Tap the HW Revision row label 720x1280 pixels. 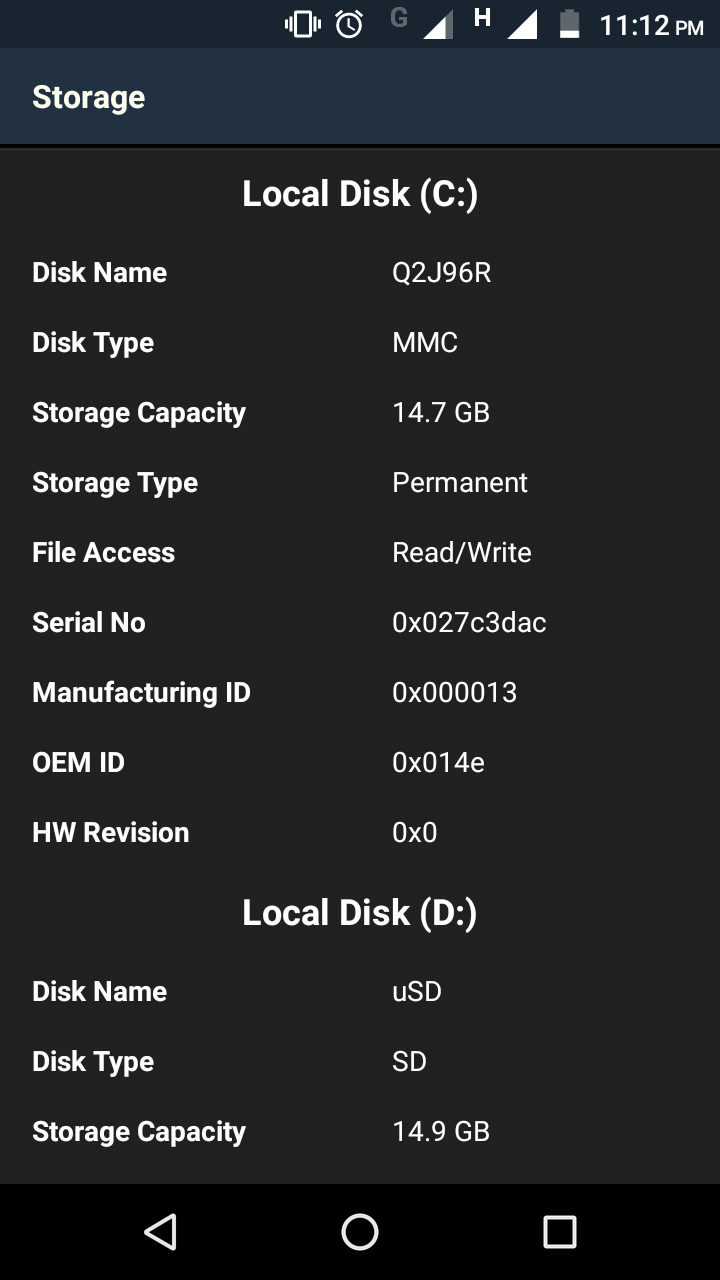[110, 833]
